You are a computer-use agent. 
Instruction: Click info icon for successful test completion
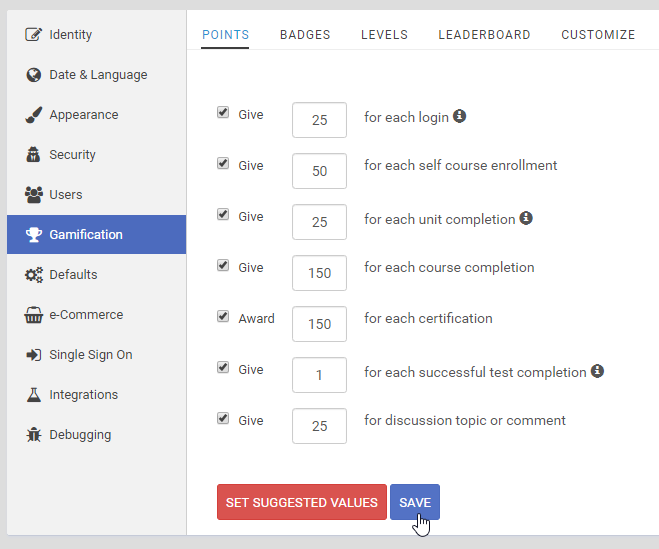tap(597, 371)
